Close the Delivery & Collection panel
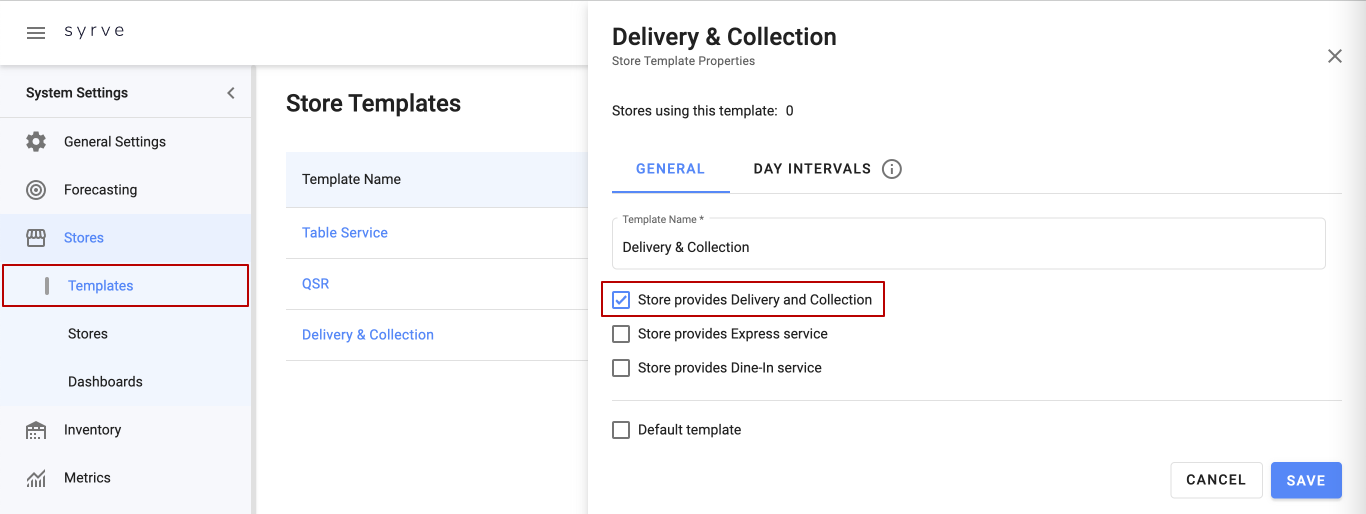1366x514 pixels. 1334,56
